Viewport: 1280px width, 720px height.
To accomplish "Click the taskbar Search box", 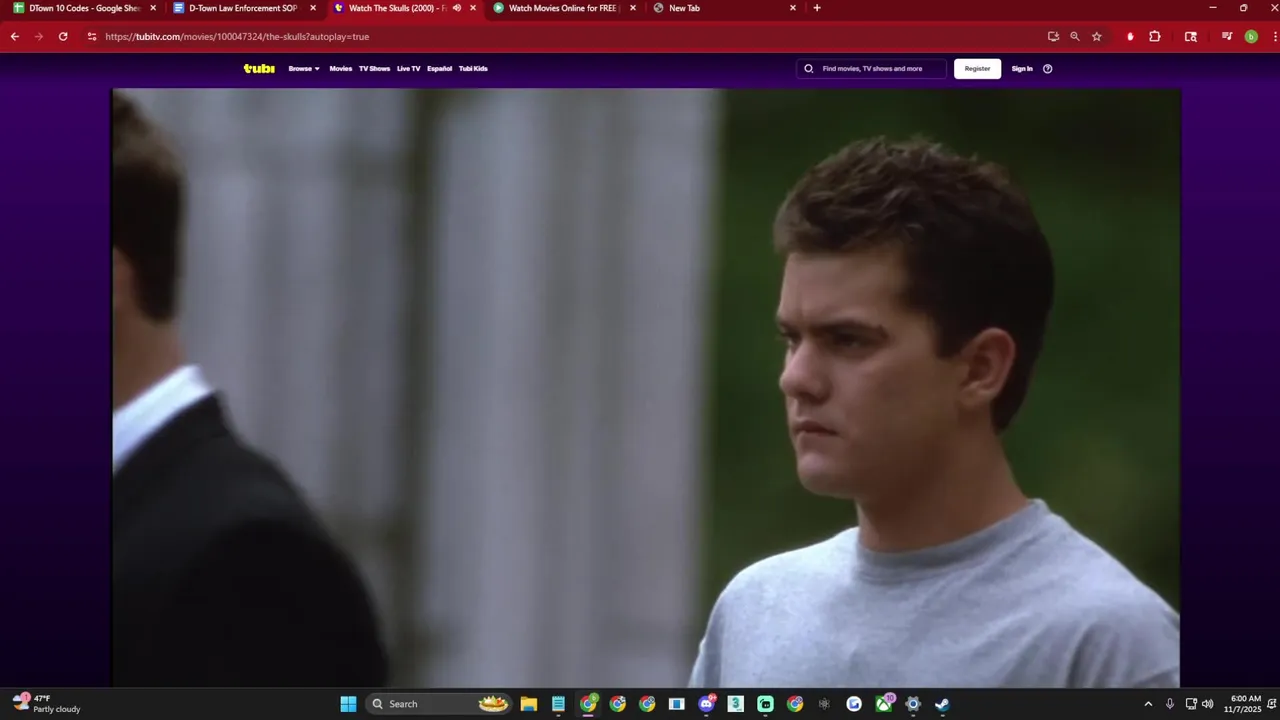I will point(440,704).
